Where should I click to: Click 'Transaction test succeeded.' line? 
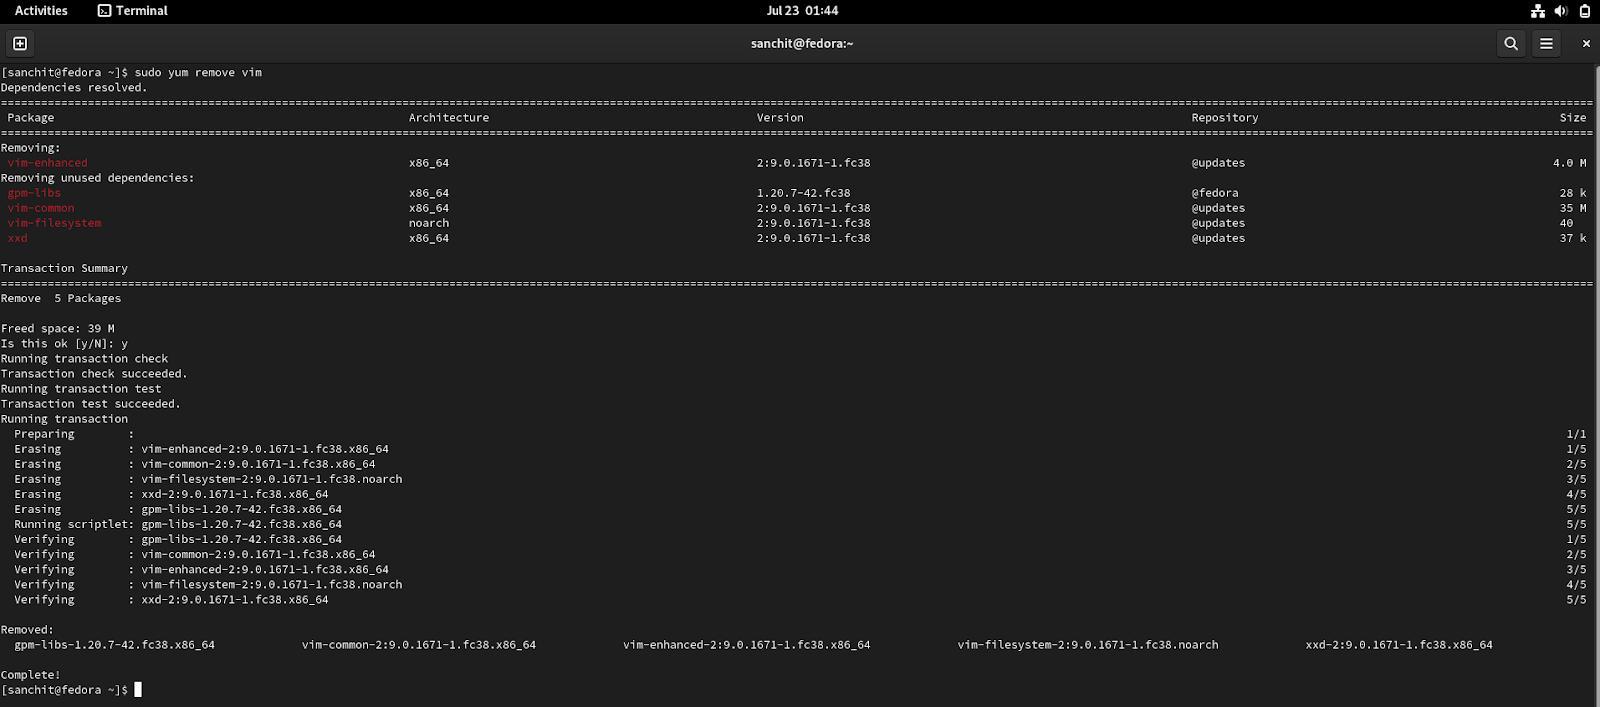click(91, 403)
